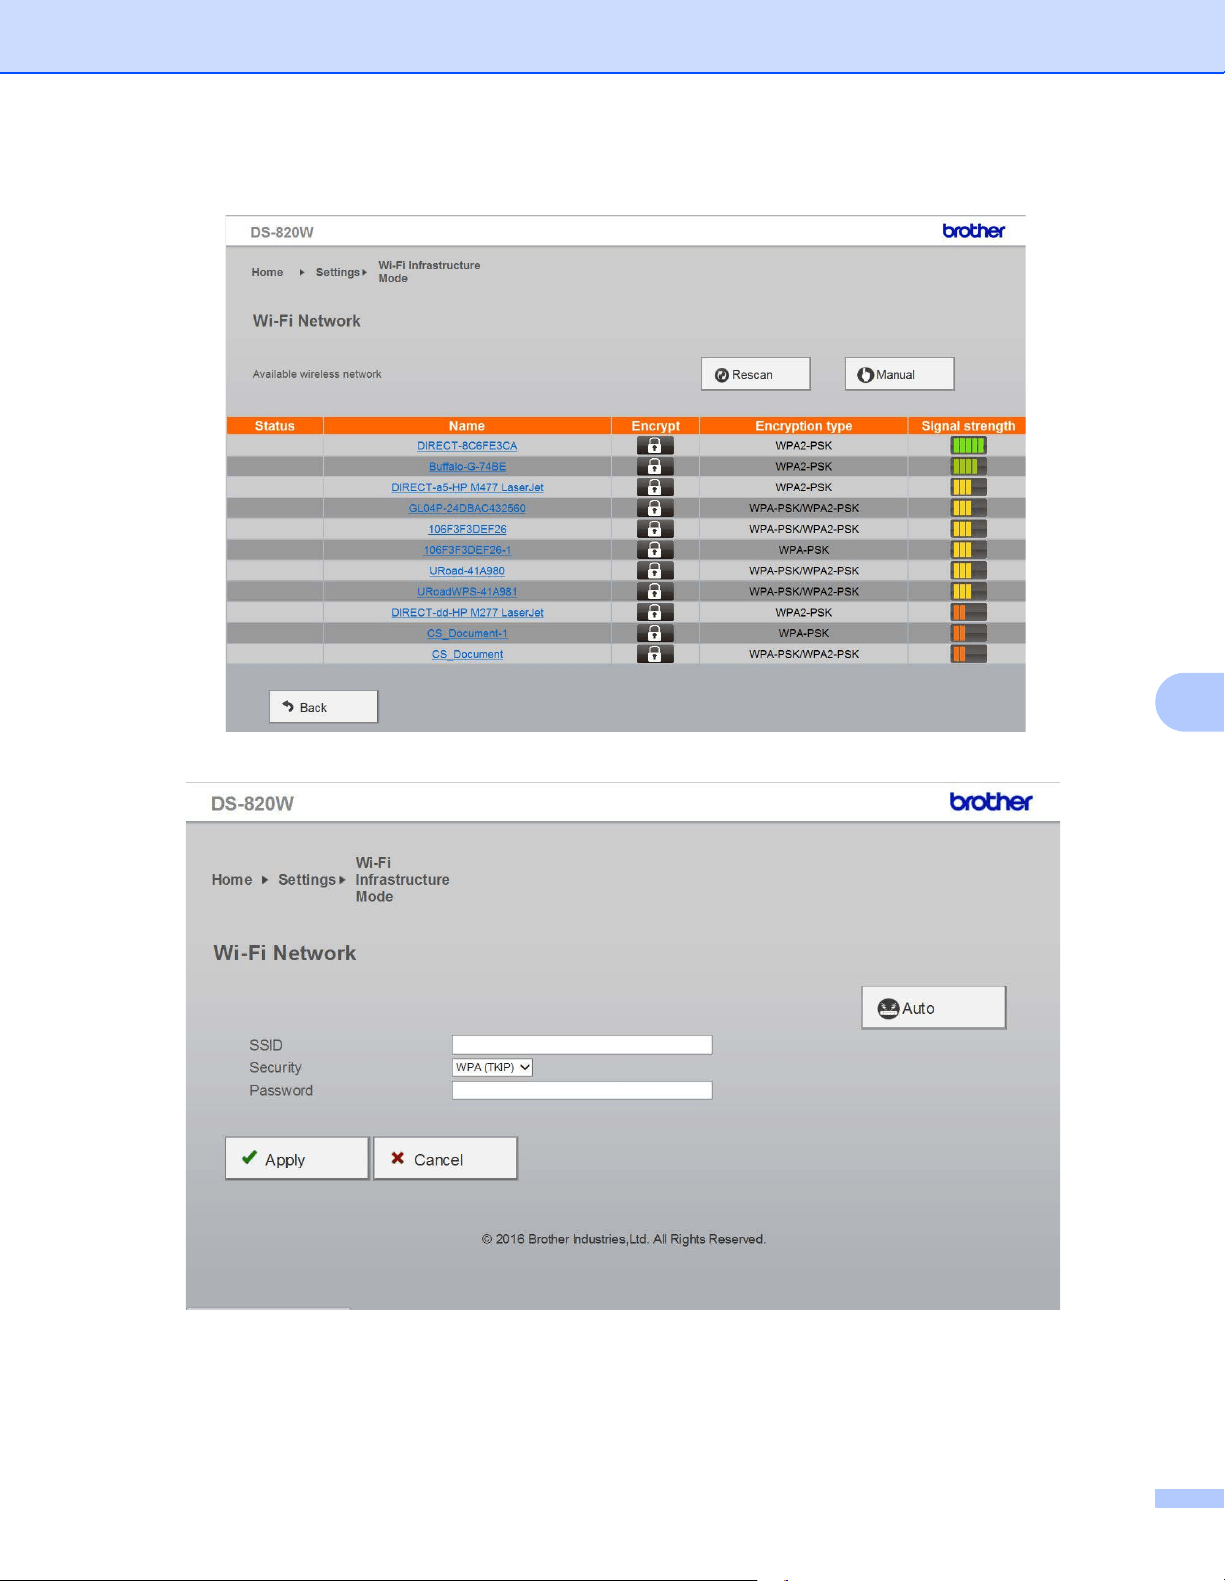
Task: Click Home breadcrumb in upper panel
Action: [x=267, y=272]
